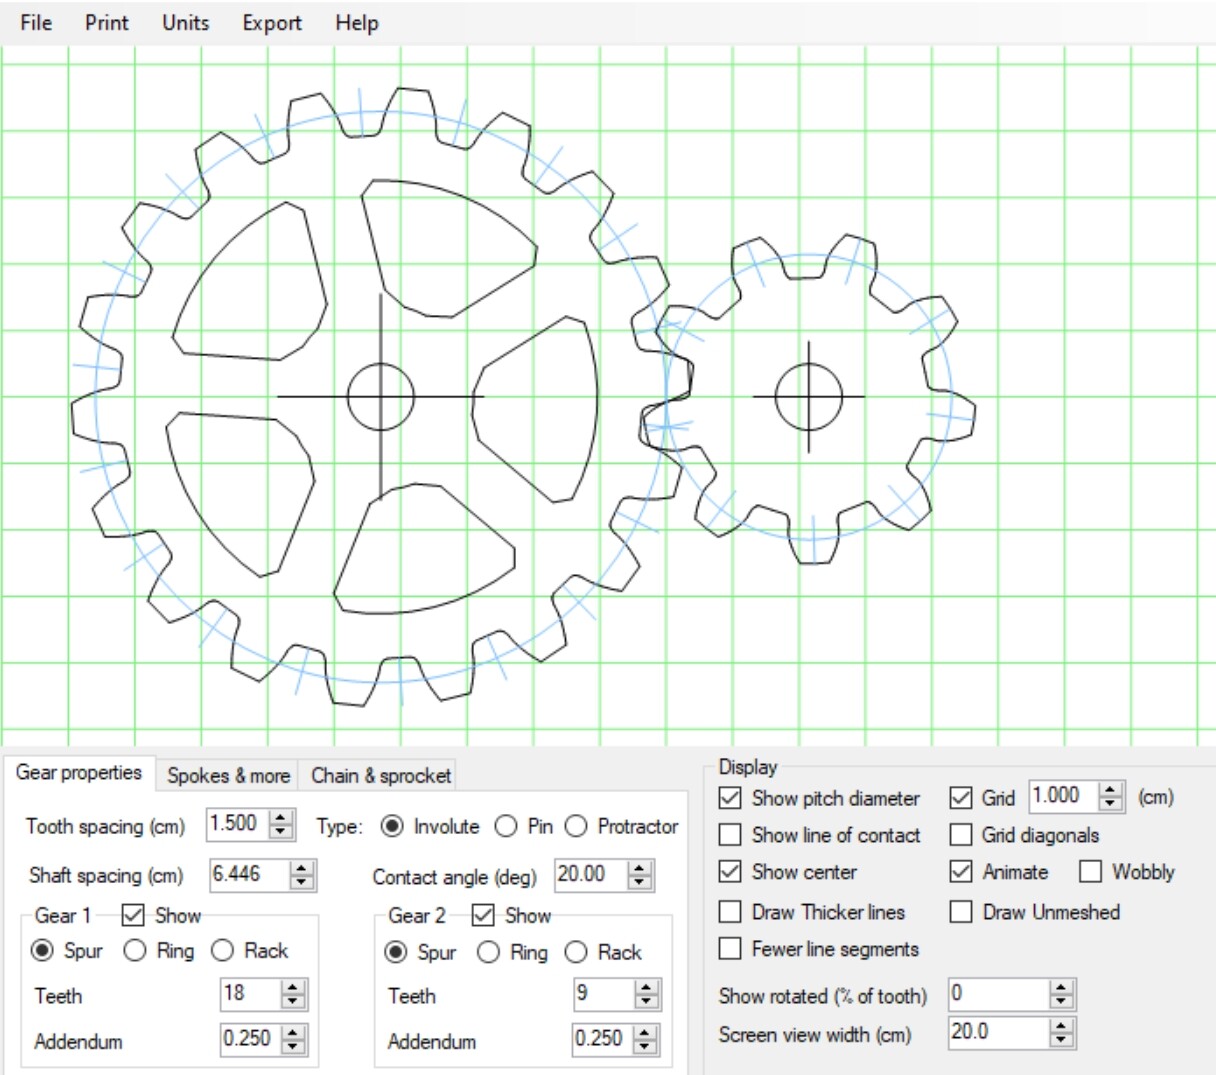
Task: Click the Grid size input field
Action: pos(1064,796)
